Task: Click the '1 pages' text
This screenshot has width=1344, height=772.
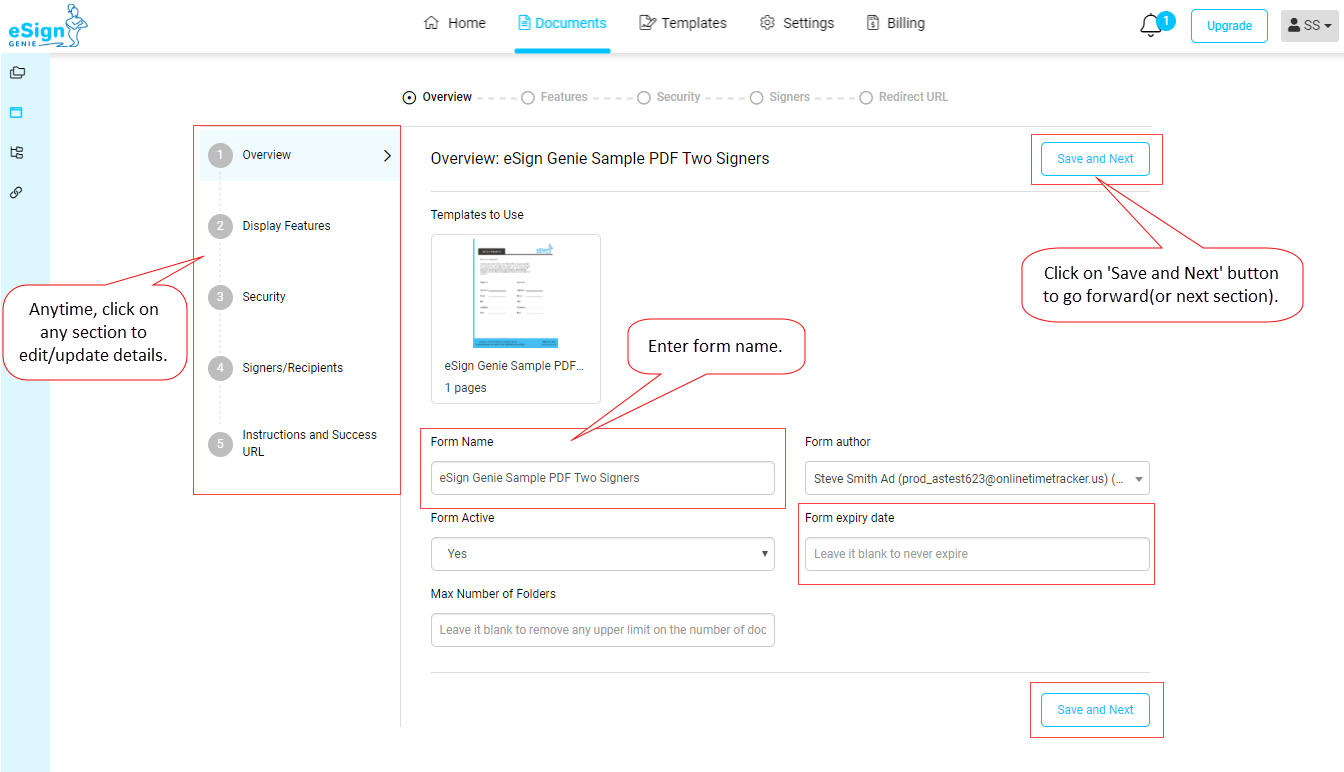Action: click(x=466, y=388)
